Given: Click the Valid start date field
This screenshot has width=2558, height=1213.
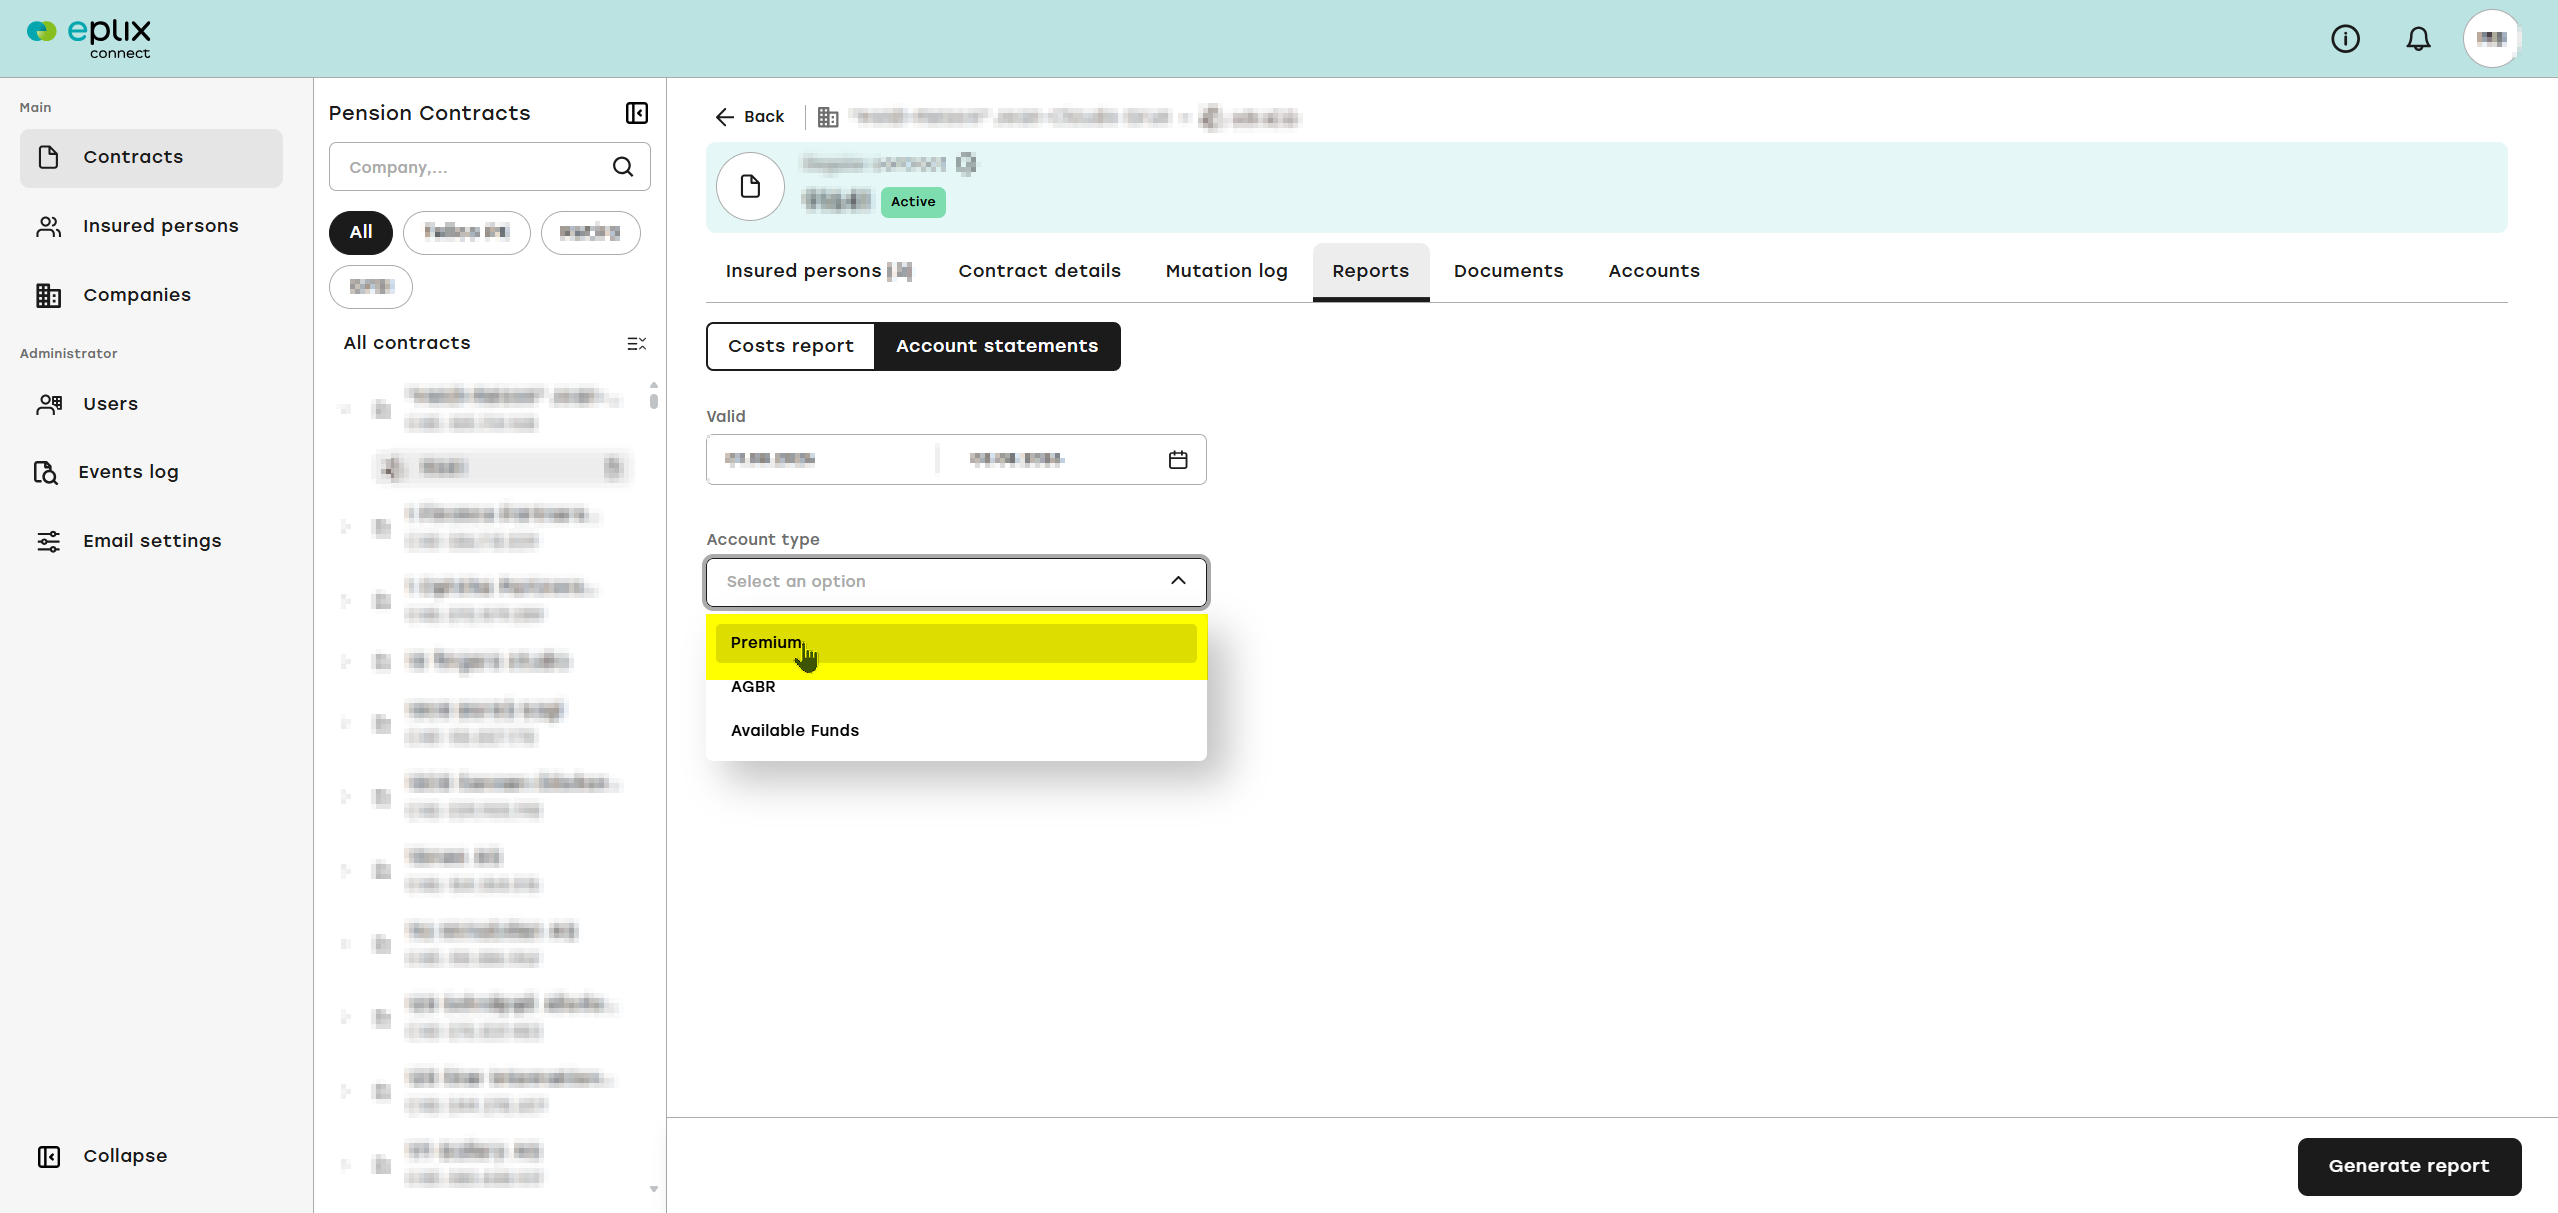Looking at the screenshot, I should click(x=822, y=460).
